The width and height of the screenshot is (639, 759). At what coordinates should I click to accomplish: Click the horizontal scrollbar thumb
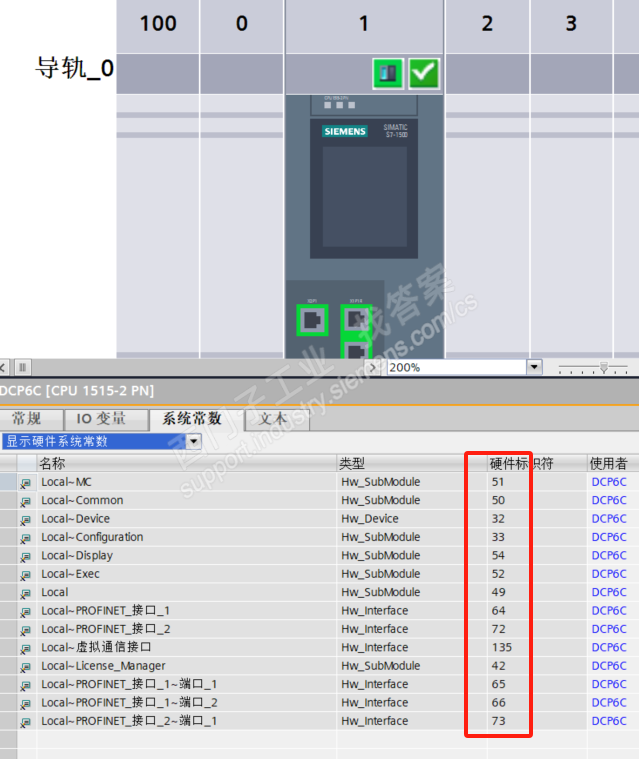22,367
